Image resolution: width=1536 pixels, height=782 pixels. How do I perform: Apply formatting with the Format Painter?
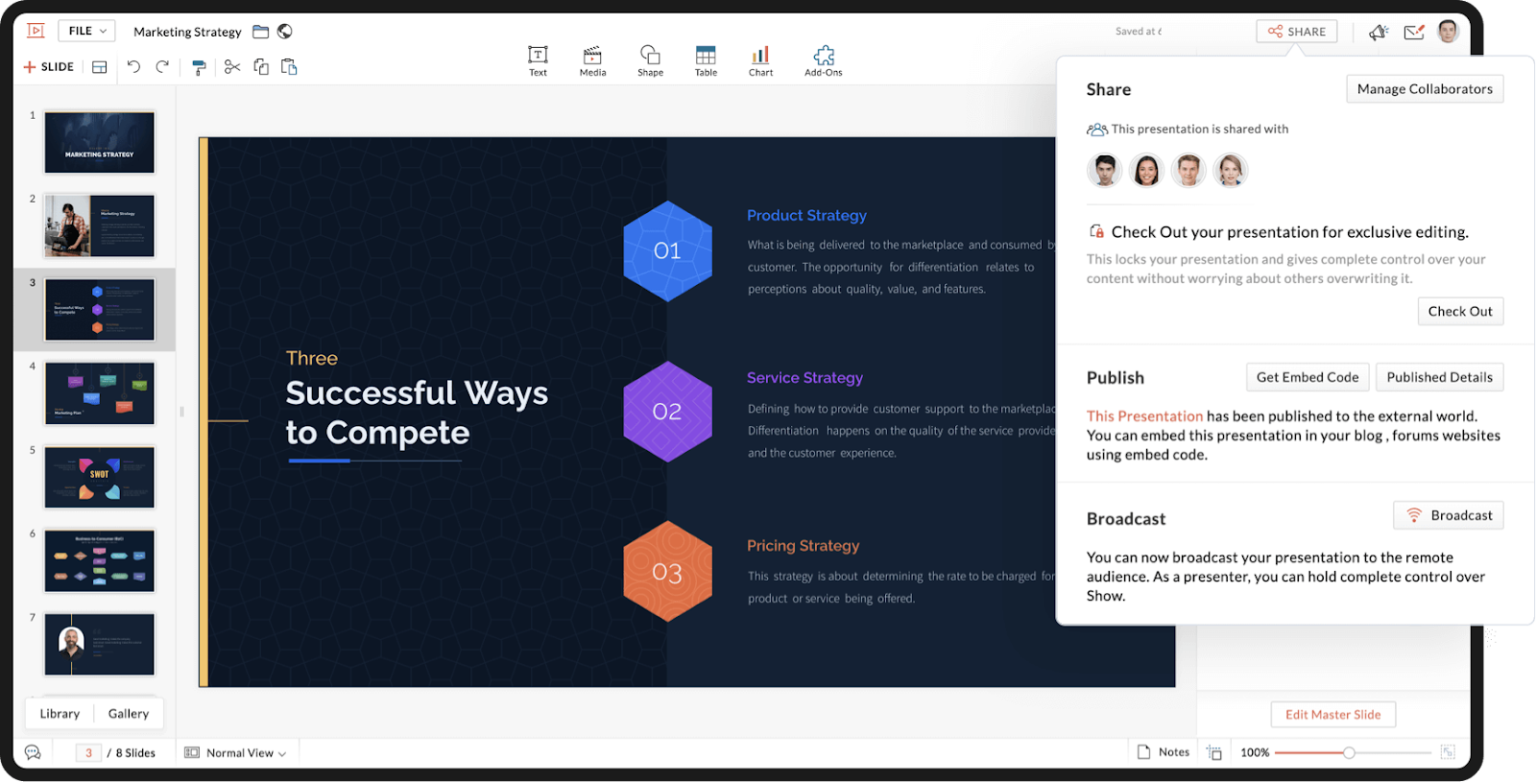pos(199,67)
